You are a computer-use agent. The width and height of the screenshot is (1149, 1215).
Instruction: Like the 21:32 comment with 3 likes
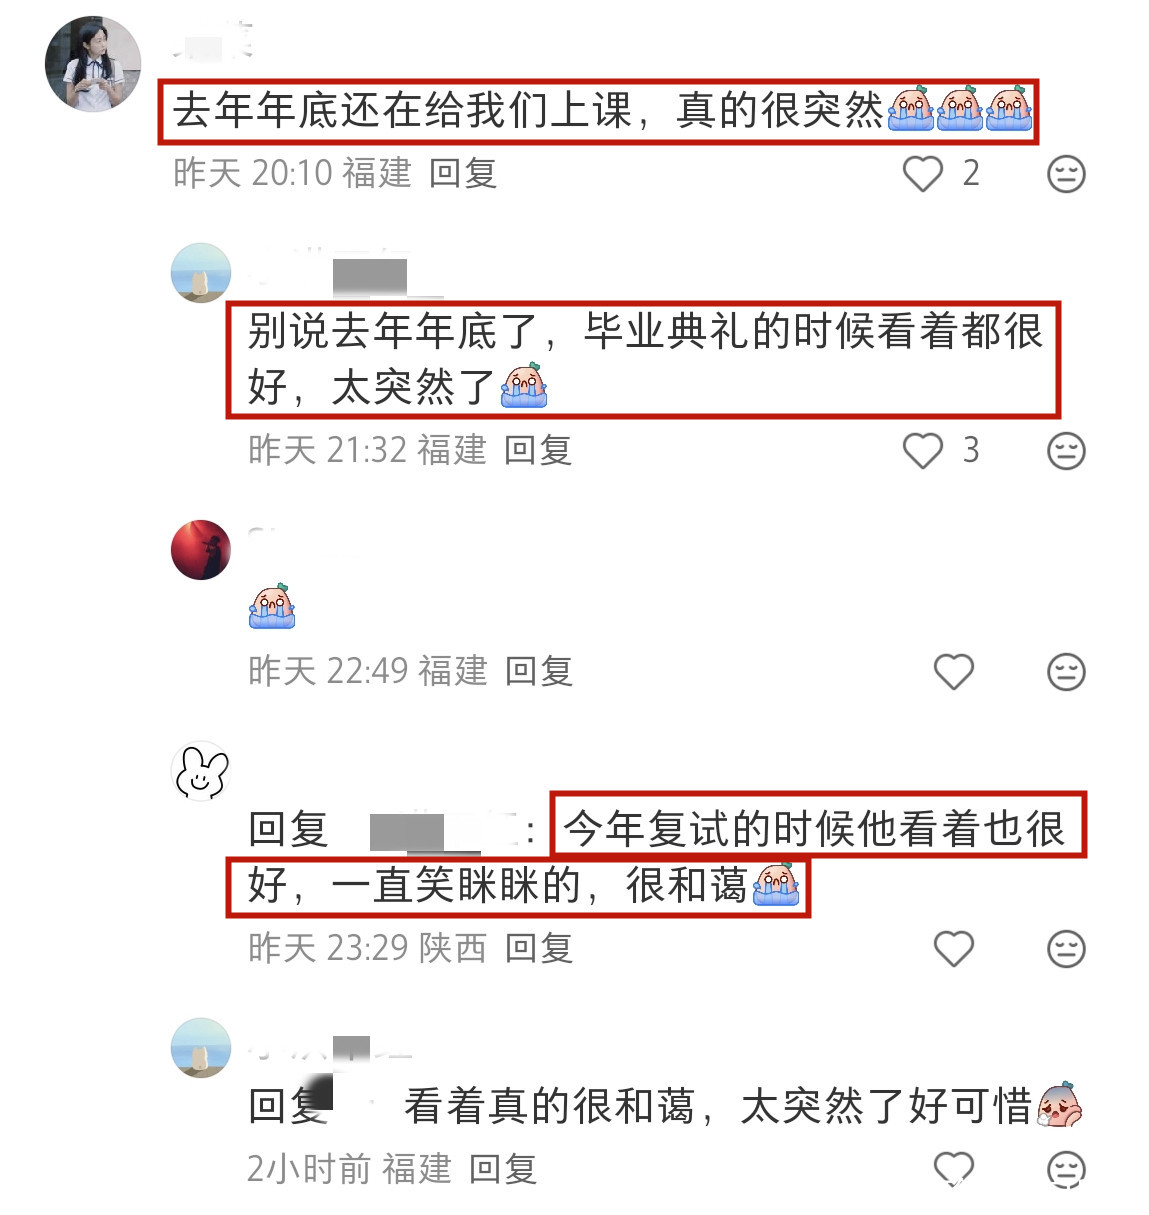tap(922, 451)
